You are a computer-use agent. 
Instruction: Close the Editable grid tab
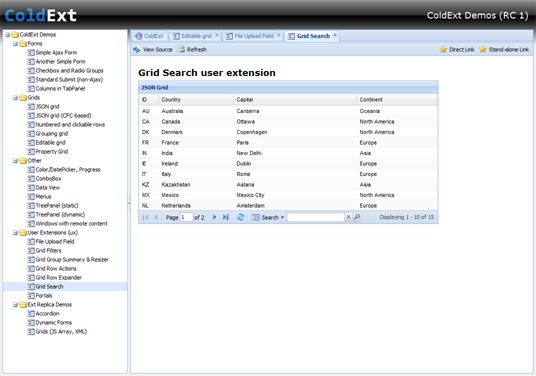(217, 35)
